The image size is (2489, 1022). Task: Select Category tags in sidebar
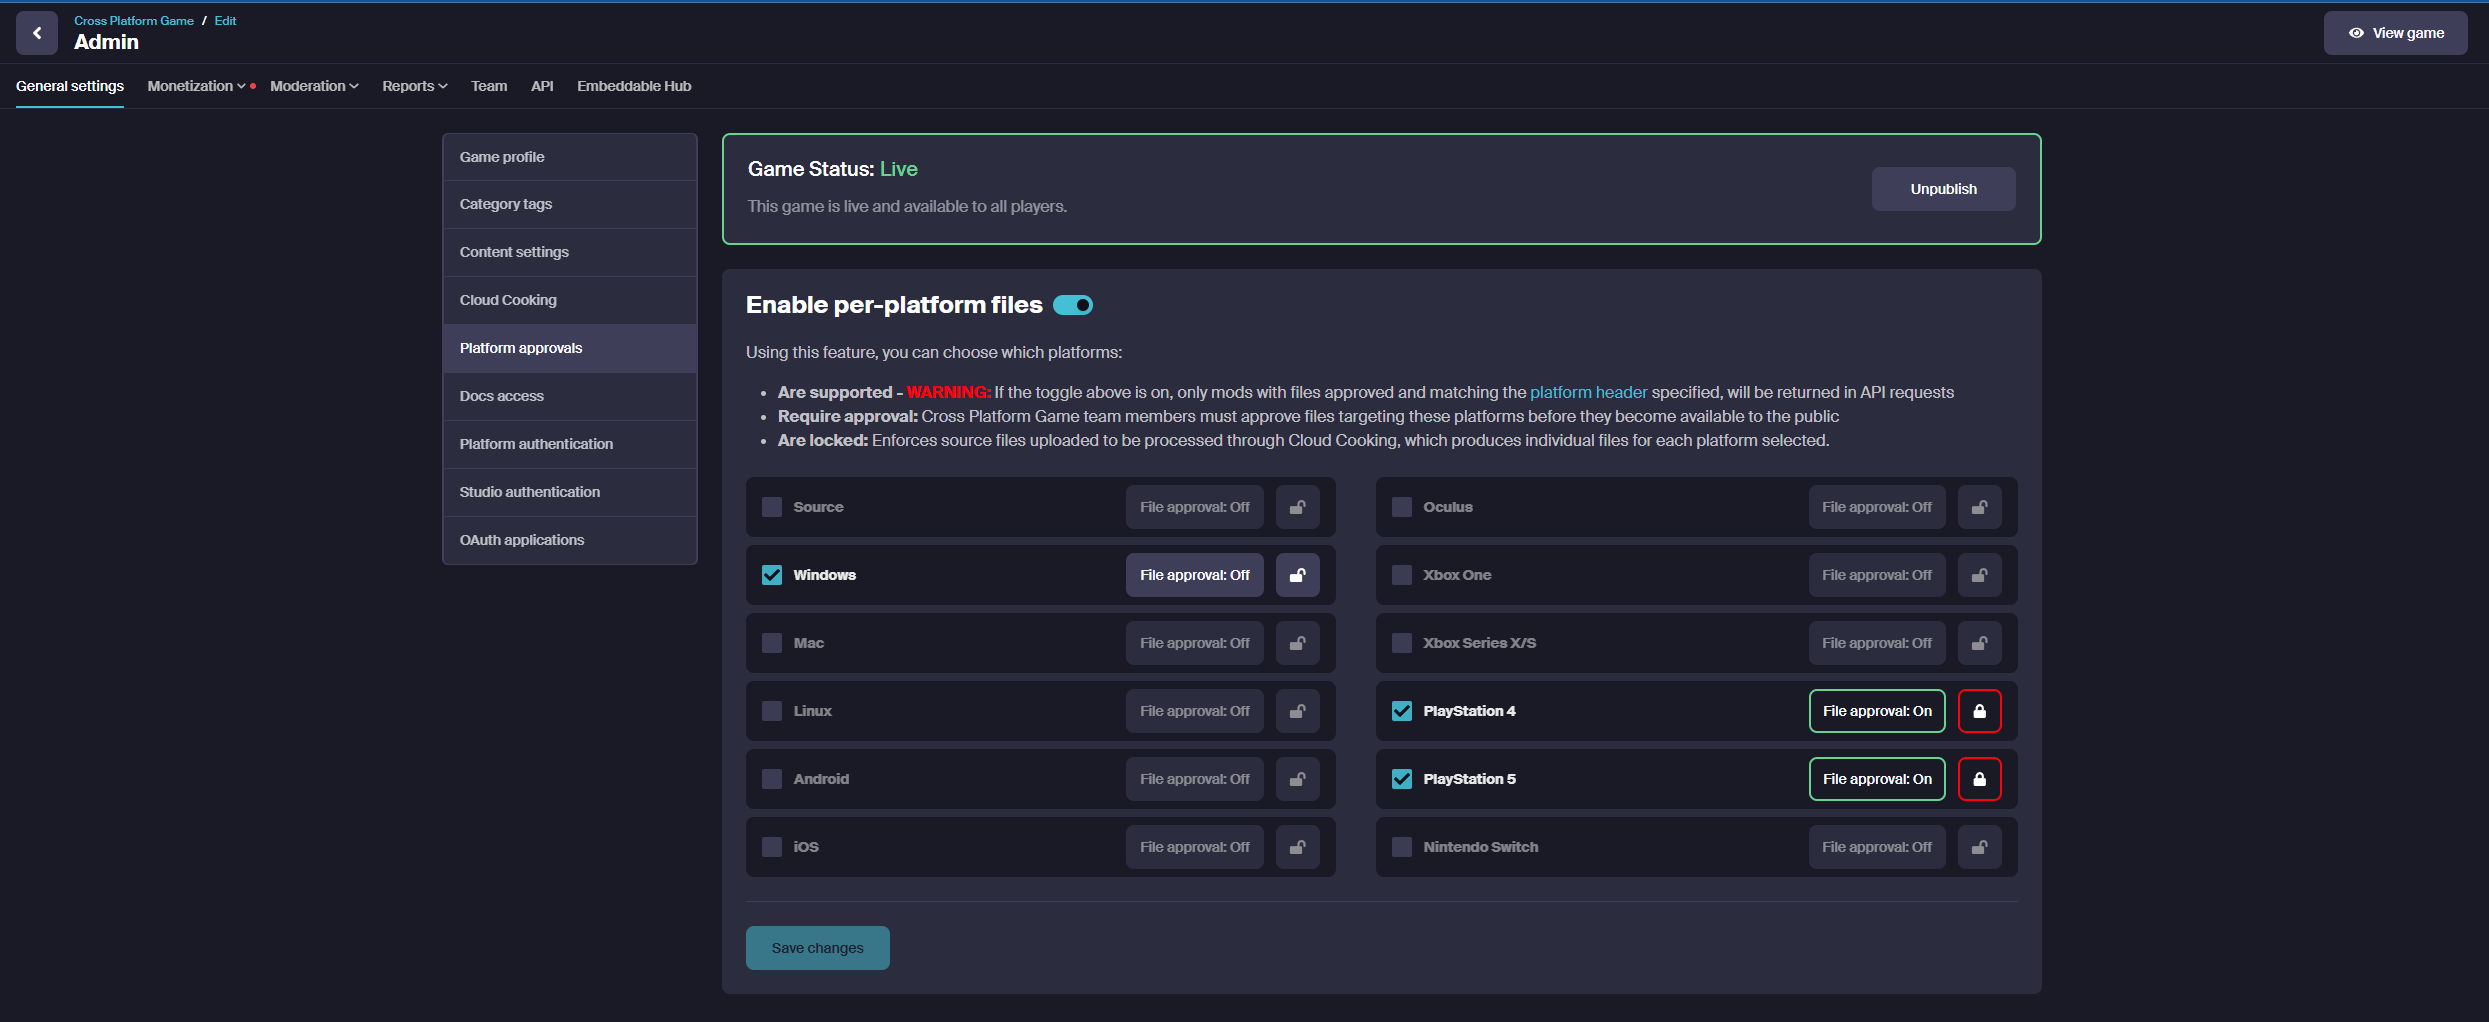tap(570, 204)
